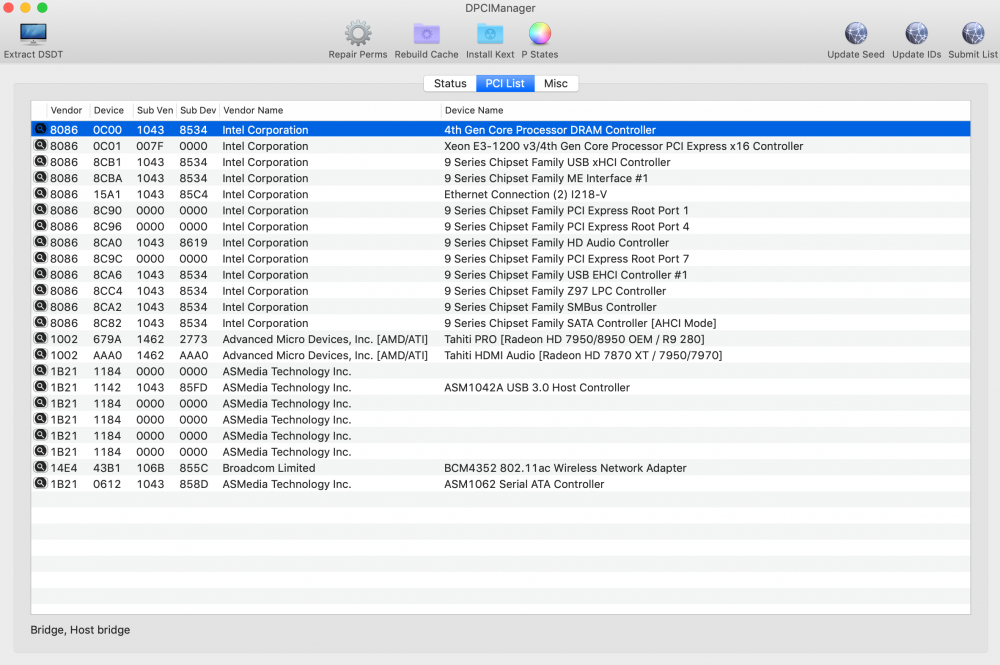Click magnifier icon for USB xHCI Controller row

40,161
